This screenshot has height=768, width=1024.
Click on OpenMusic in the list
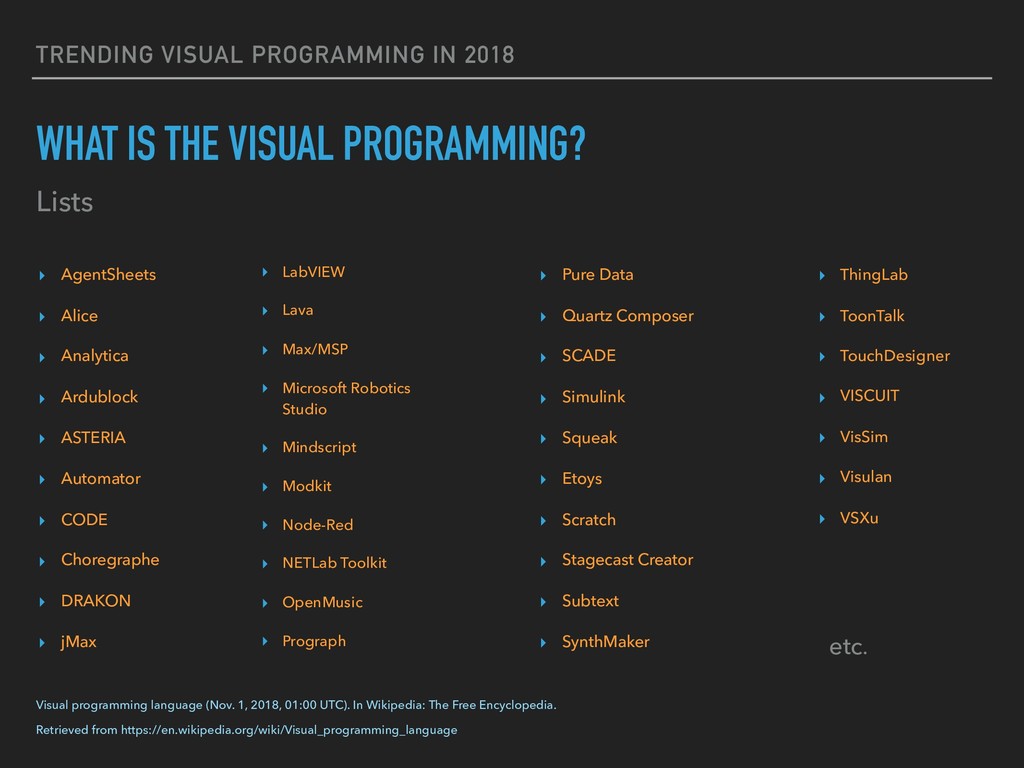coord(322,602)
